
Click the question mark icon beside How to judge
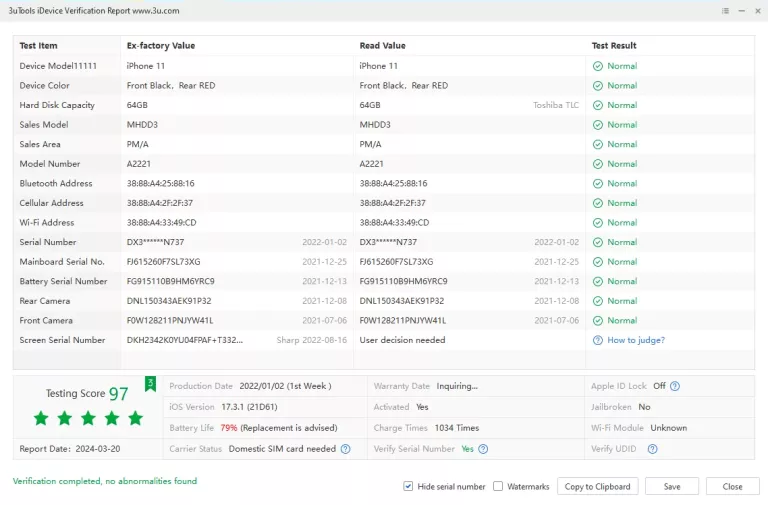(598, 340)
